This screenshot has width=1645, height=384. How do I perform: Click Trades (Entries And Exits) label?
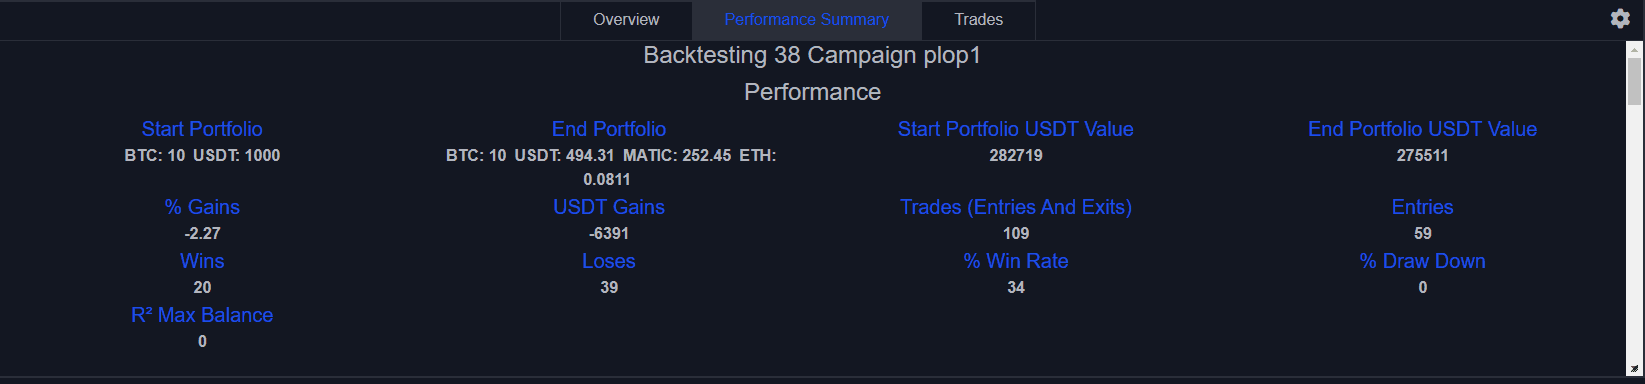point(1016,207)
